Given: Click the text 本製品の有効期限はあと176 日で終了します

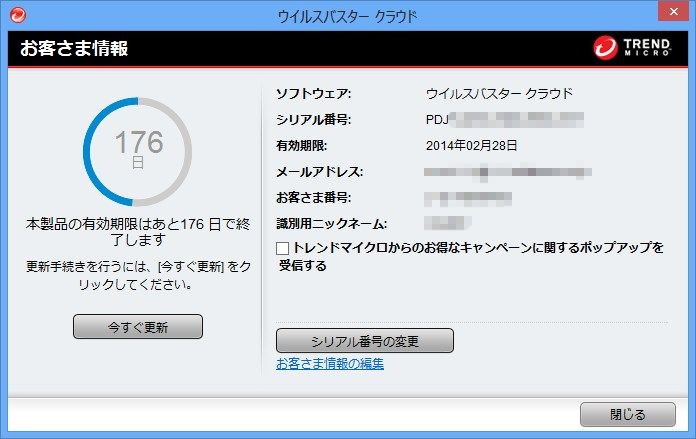Looking at the screenshot, I should click(x=138, y=232).
